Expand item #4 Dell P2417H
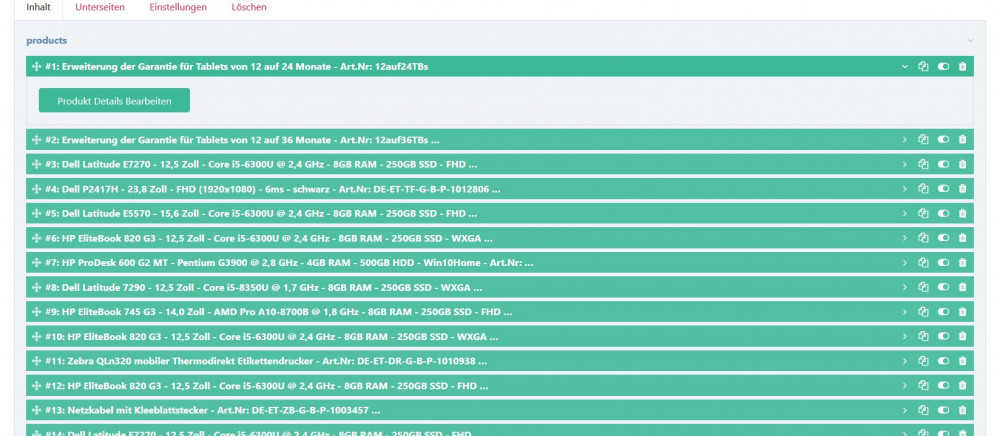1000x436 pixels. point(904,189)
